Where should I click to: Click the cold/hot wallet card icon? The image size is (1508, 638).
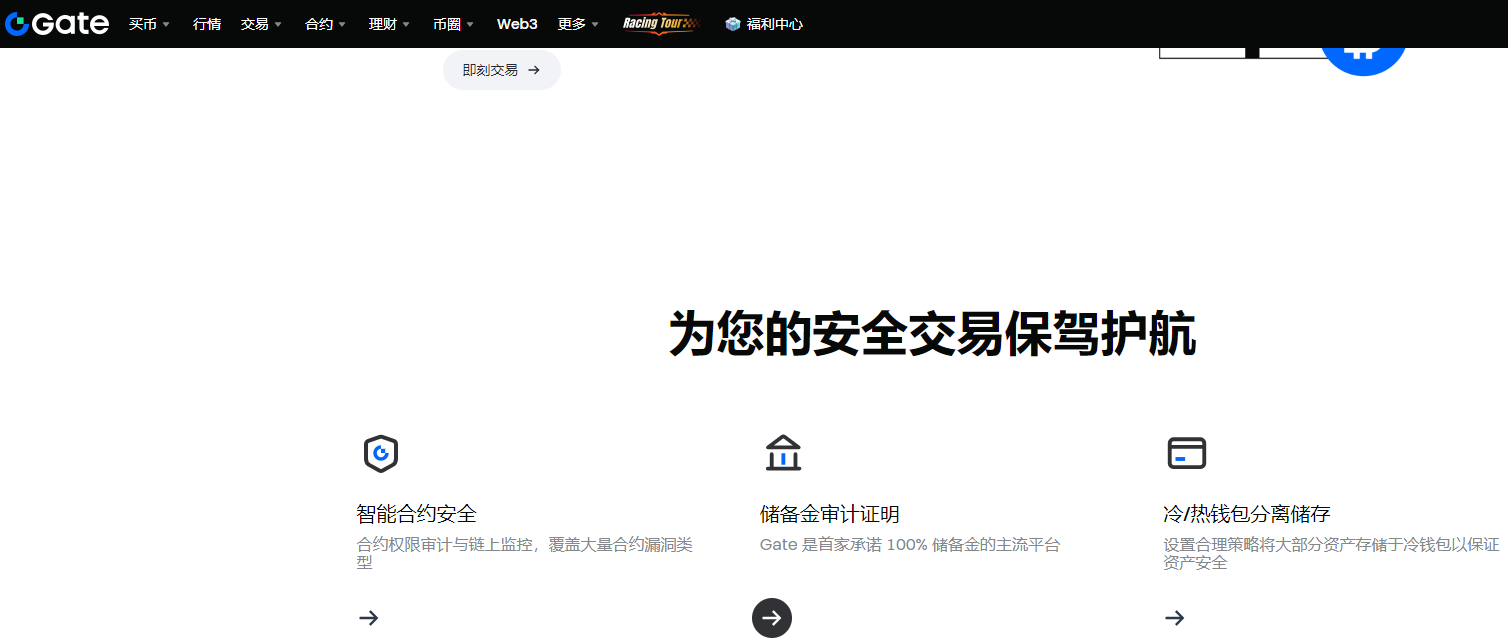[x=1186, y=453]
